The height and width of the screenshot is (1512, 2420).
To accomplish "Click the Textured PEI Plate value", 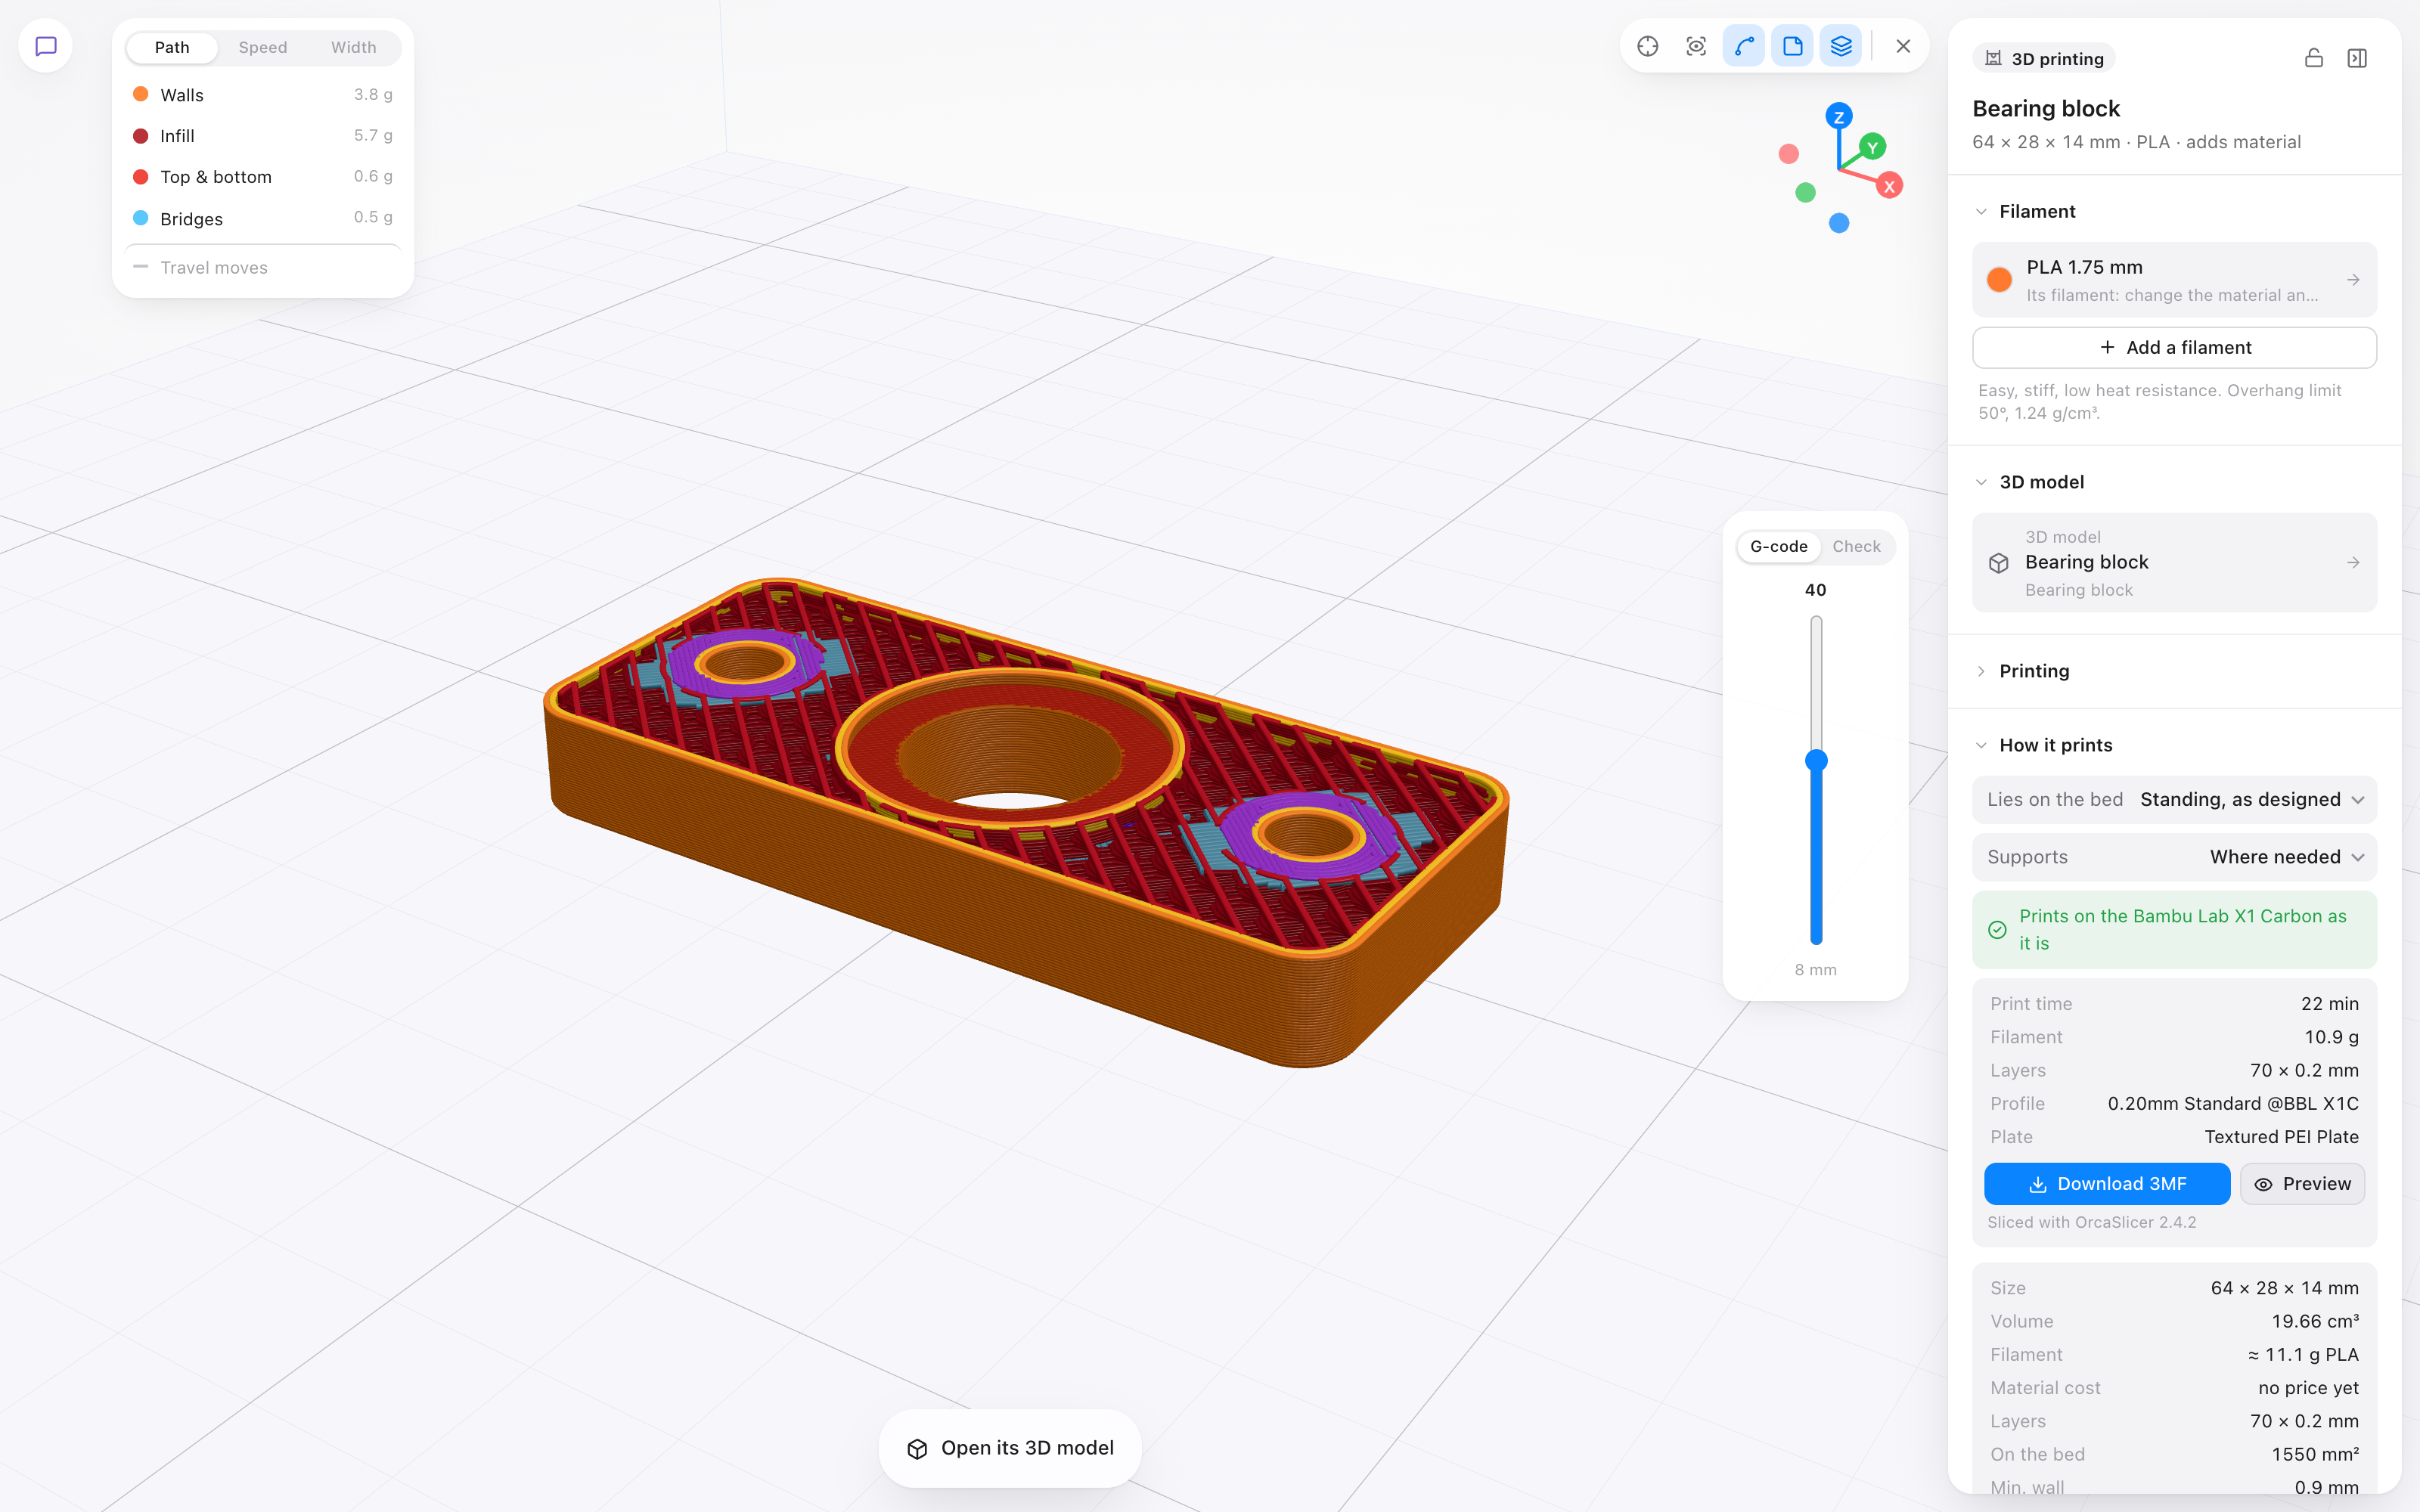I will 2281,1137.
